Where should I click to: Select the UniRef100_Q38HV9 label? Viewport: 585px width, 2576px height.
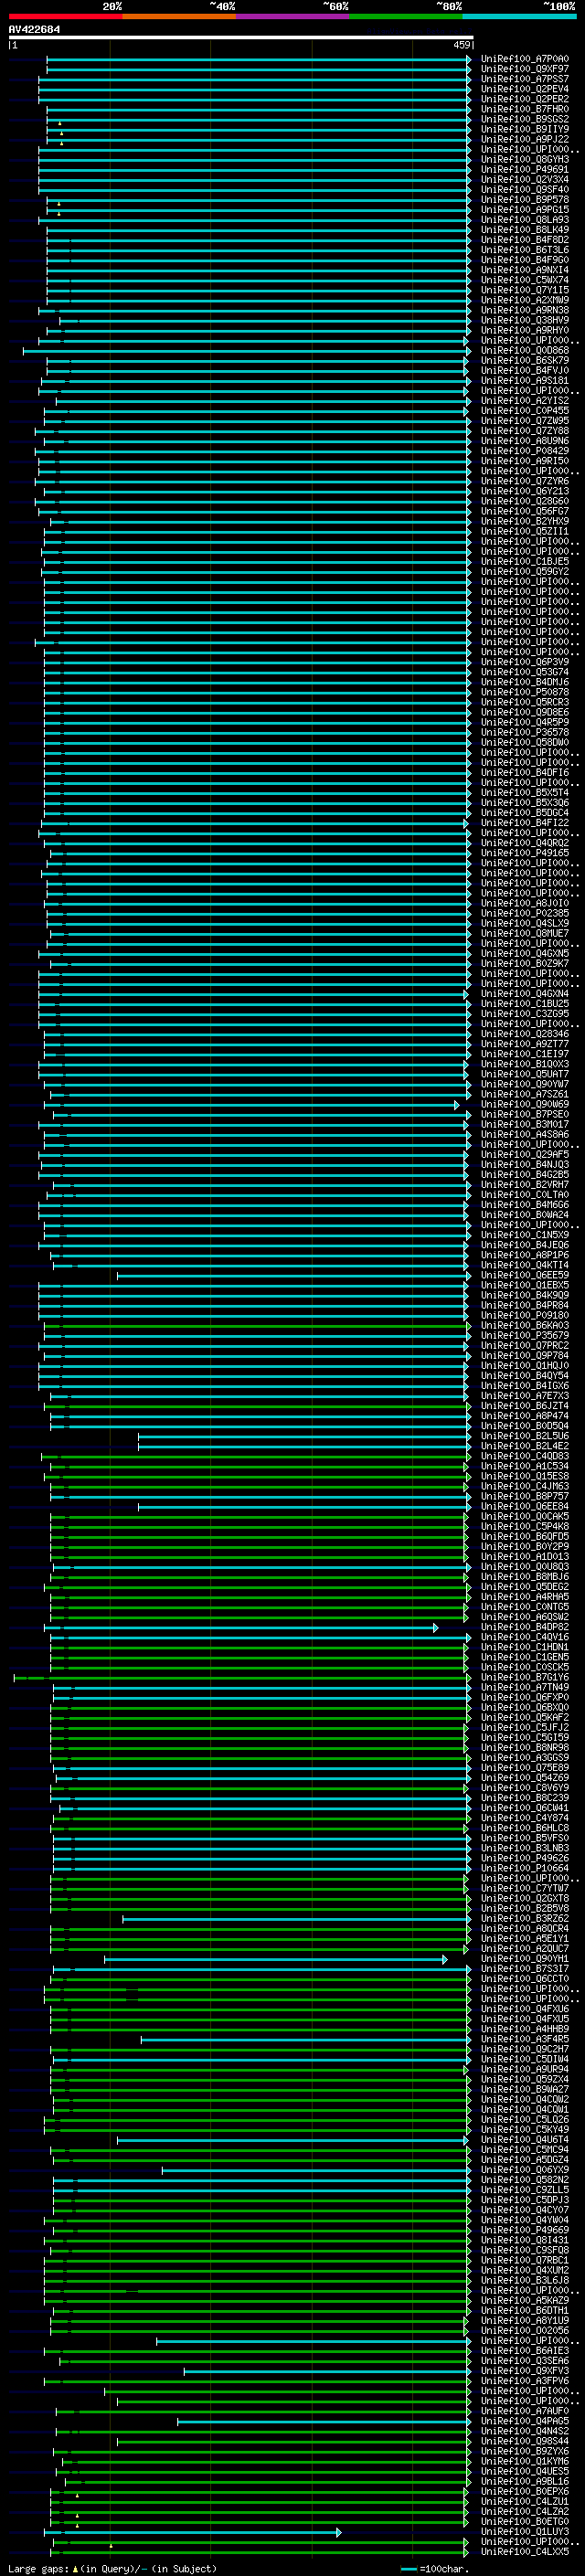524,321
